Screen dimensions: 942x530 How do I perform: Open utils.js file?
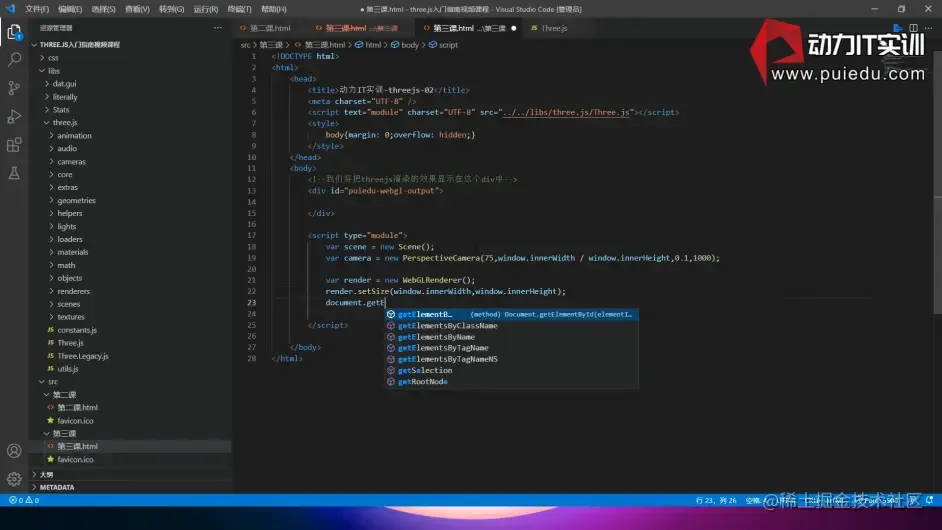(67, 369)
